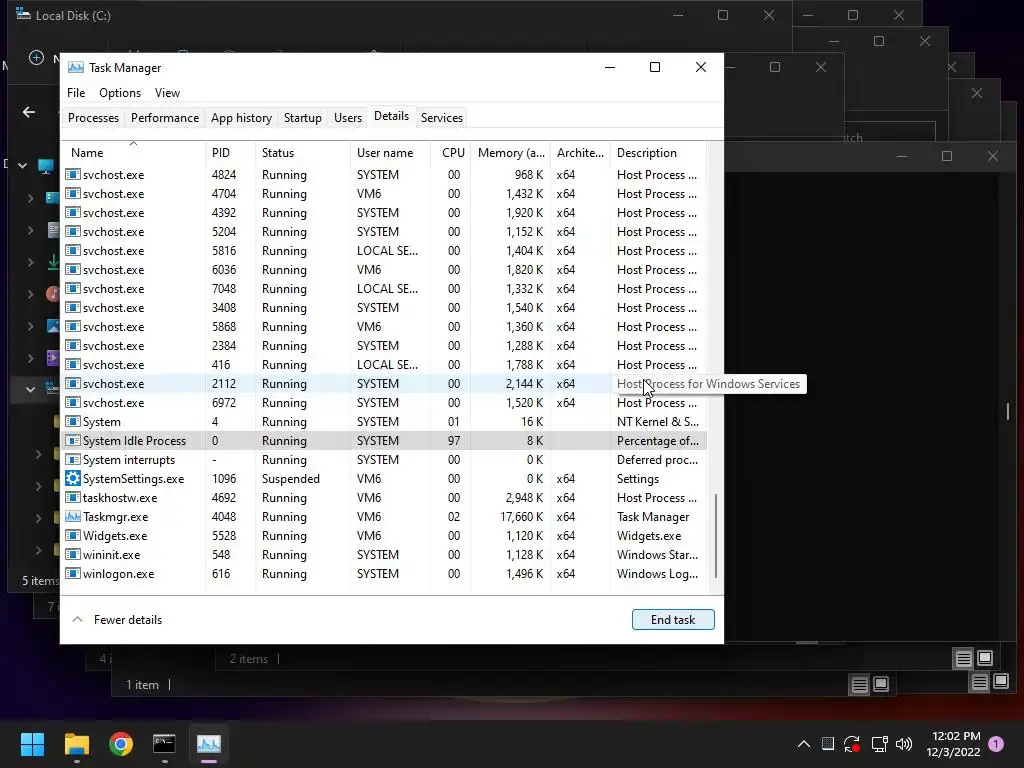Click the 17,660 K memory value
The height and width of the screenshot is (768, 1024).
pyautogui.click(x=521, y=517)
